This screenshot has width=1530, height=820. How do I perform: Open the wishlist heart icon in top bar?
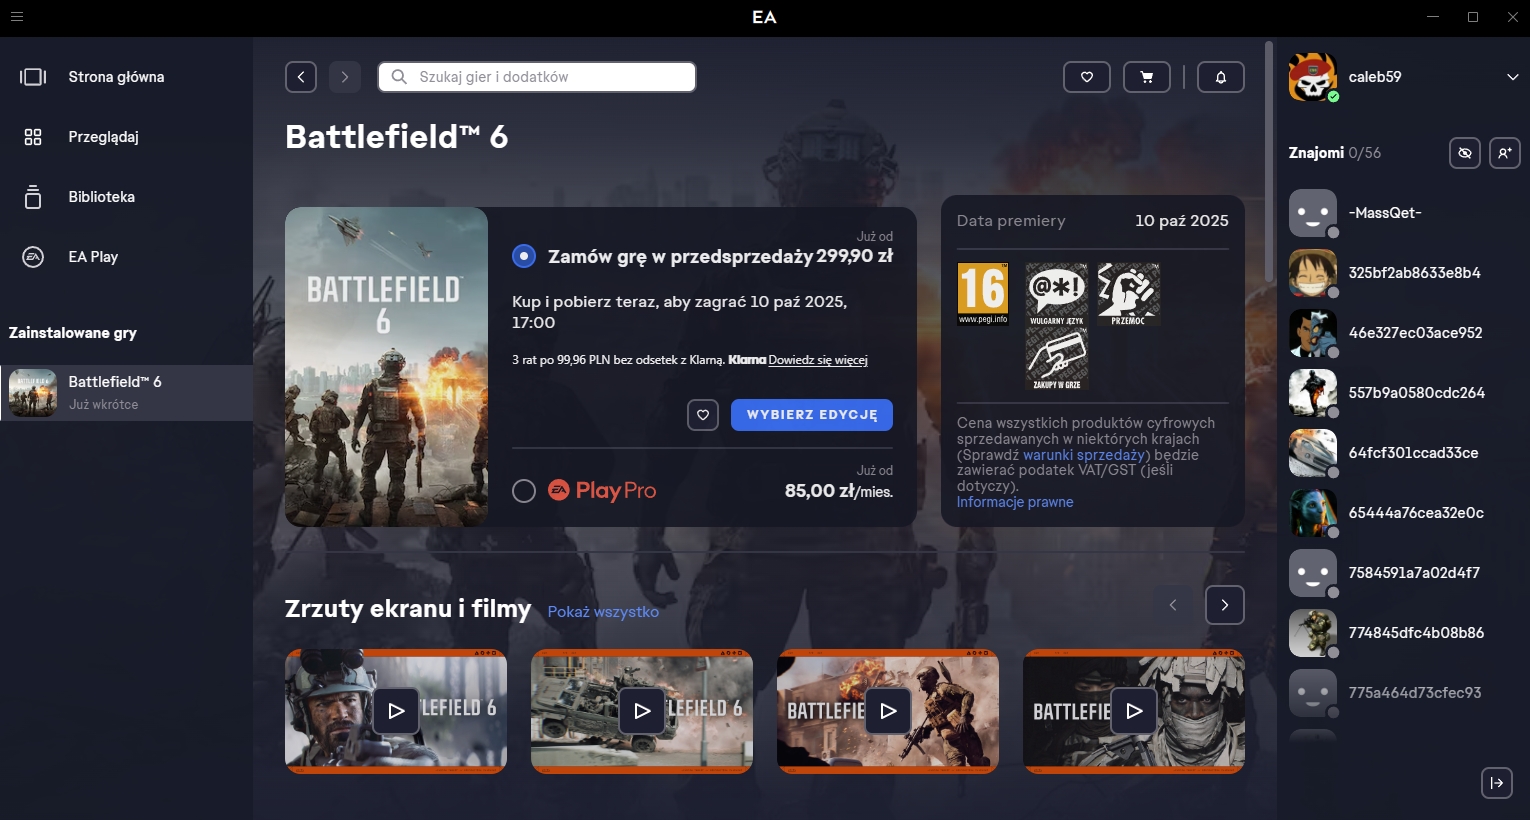pos(1086,77)
